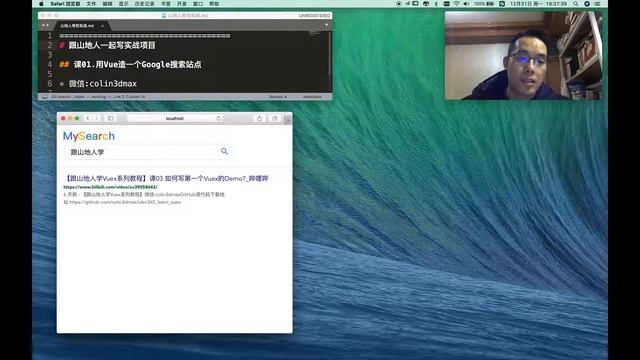Close the Sublime Text .md file tab
This screenshot has height=360, width=640.
click(x=102, y=26)
